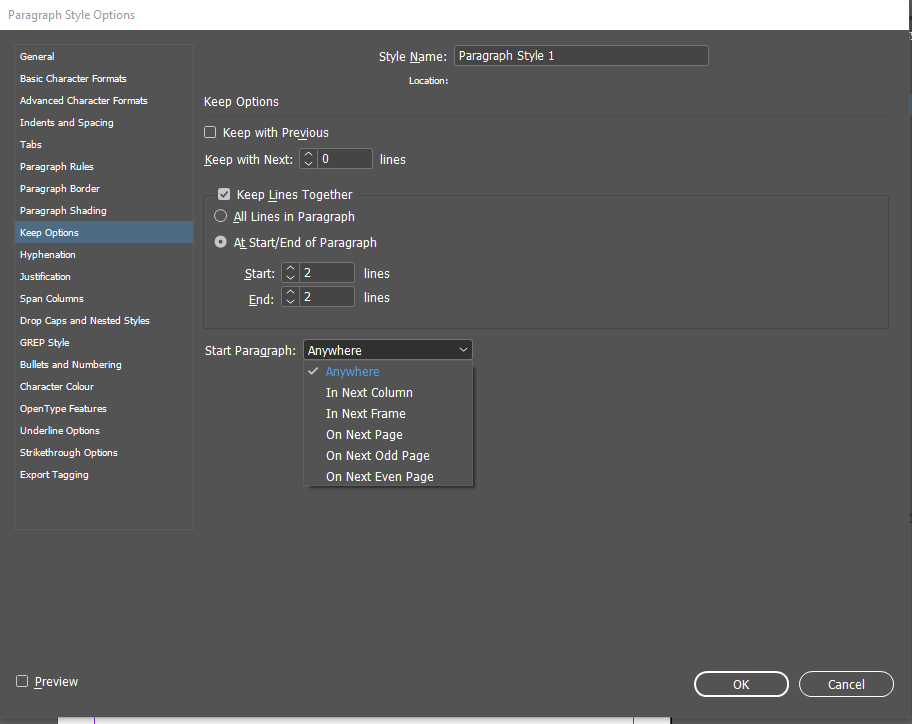Pick On Next Page from list
The height and width of the screenshot is (724, 912).
point(364,434)
